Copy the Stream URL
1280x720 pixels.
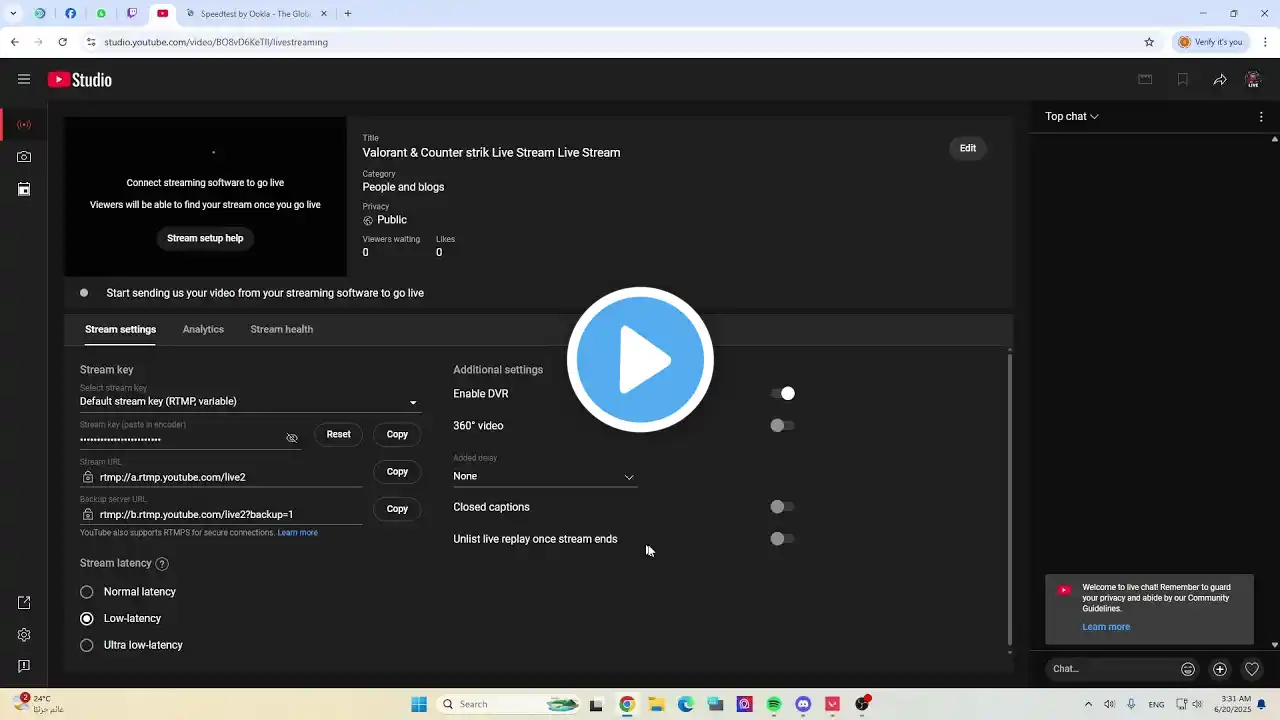pos(397,472)
